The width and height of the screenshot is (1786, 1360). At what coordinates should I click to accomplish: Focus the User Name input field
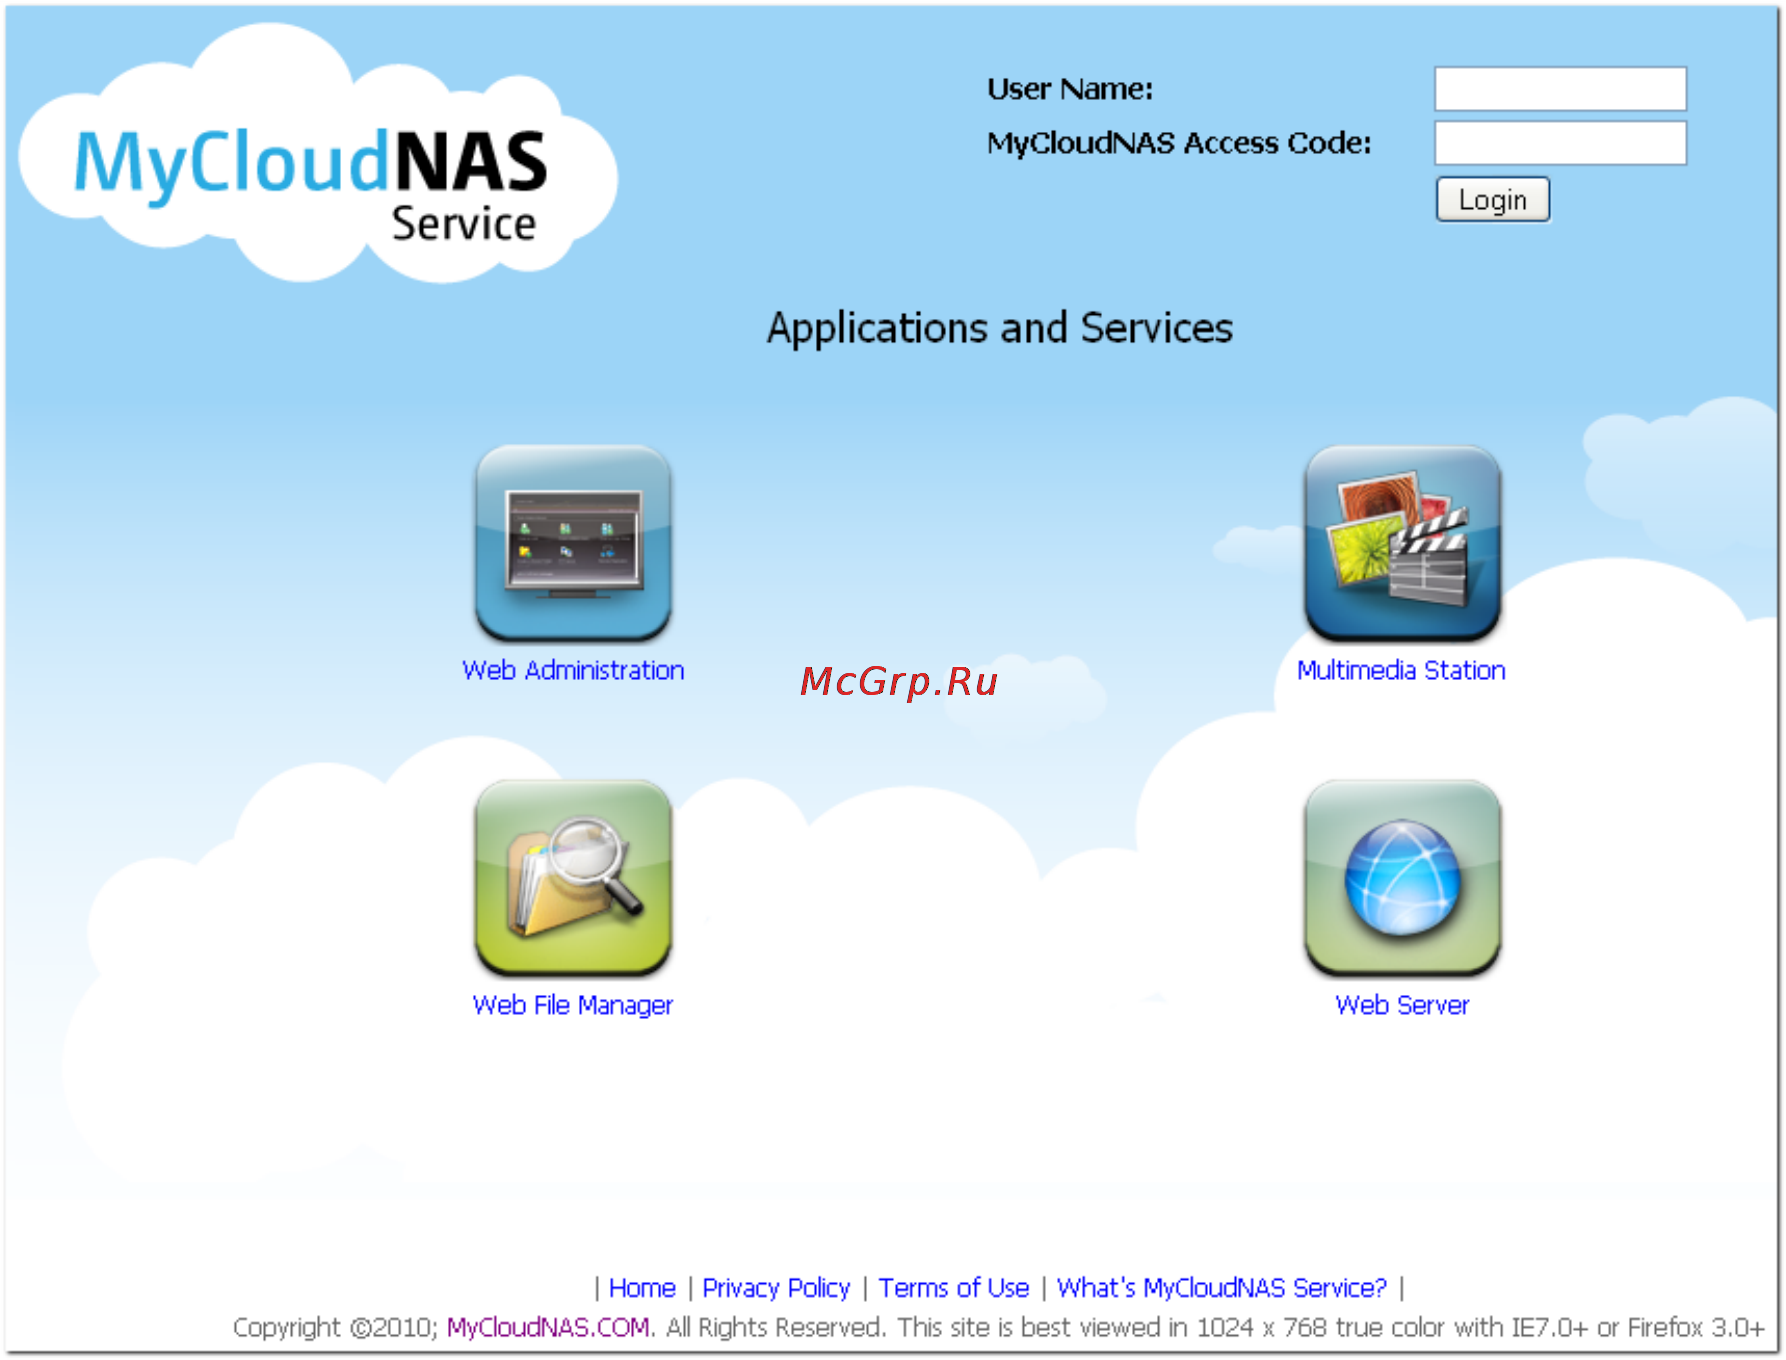pyautogui.click(x=1560, y=89)
